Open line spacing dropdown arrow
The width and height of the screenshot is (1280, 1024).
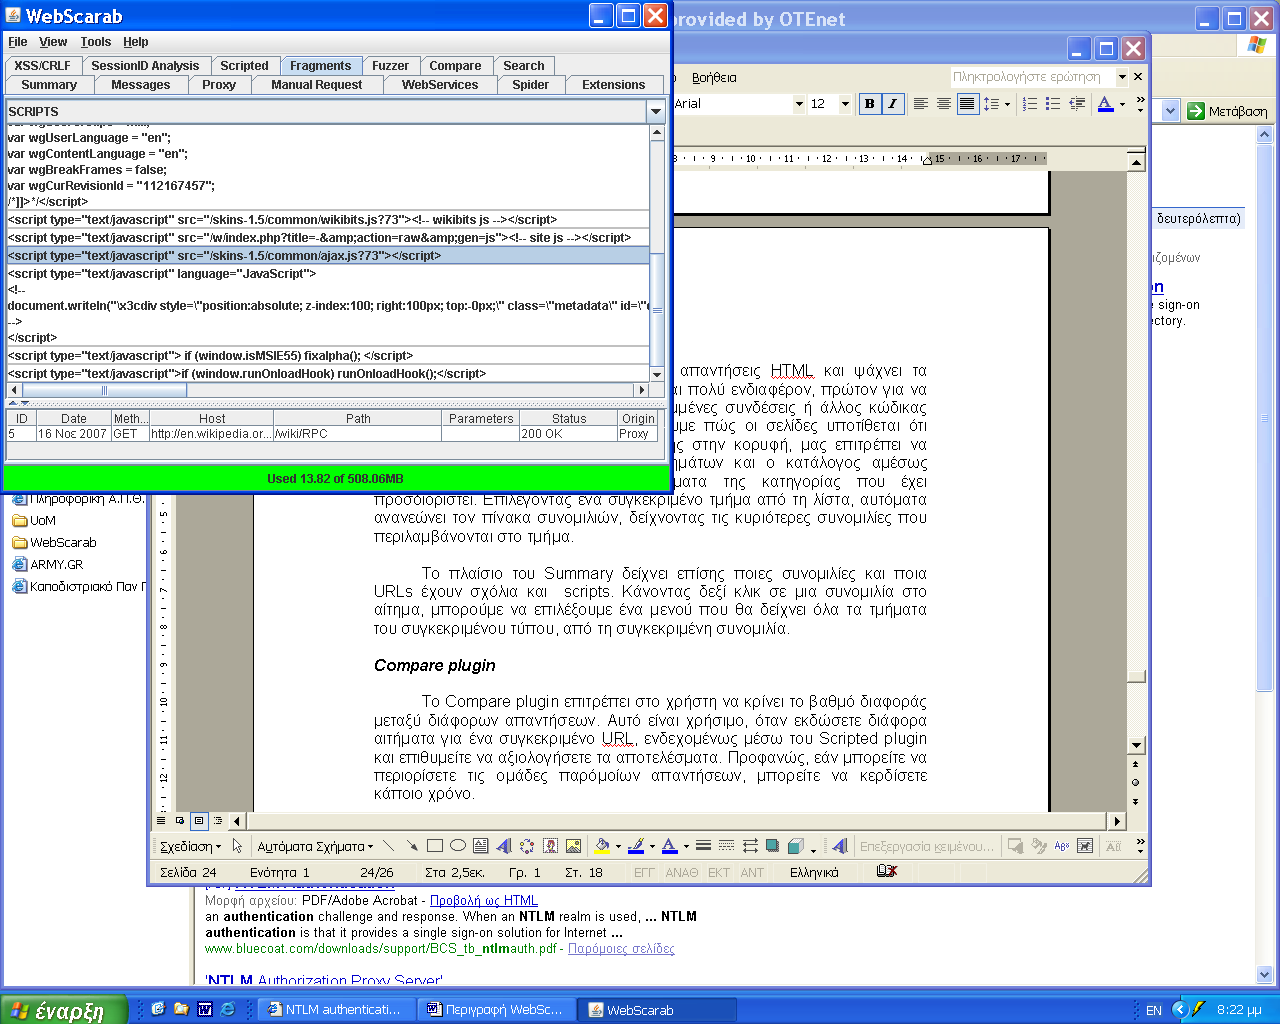1007,104
